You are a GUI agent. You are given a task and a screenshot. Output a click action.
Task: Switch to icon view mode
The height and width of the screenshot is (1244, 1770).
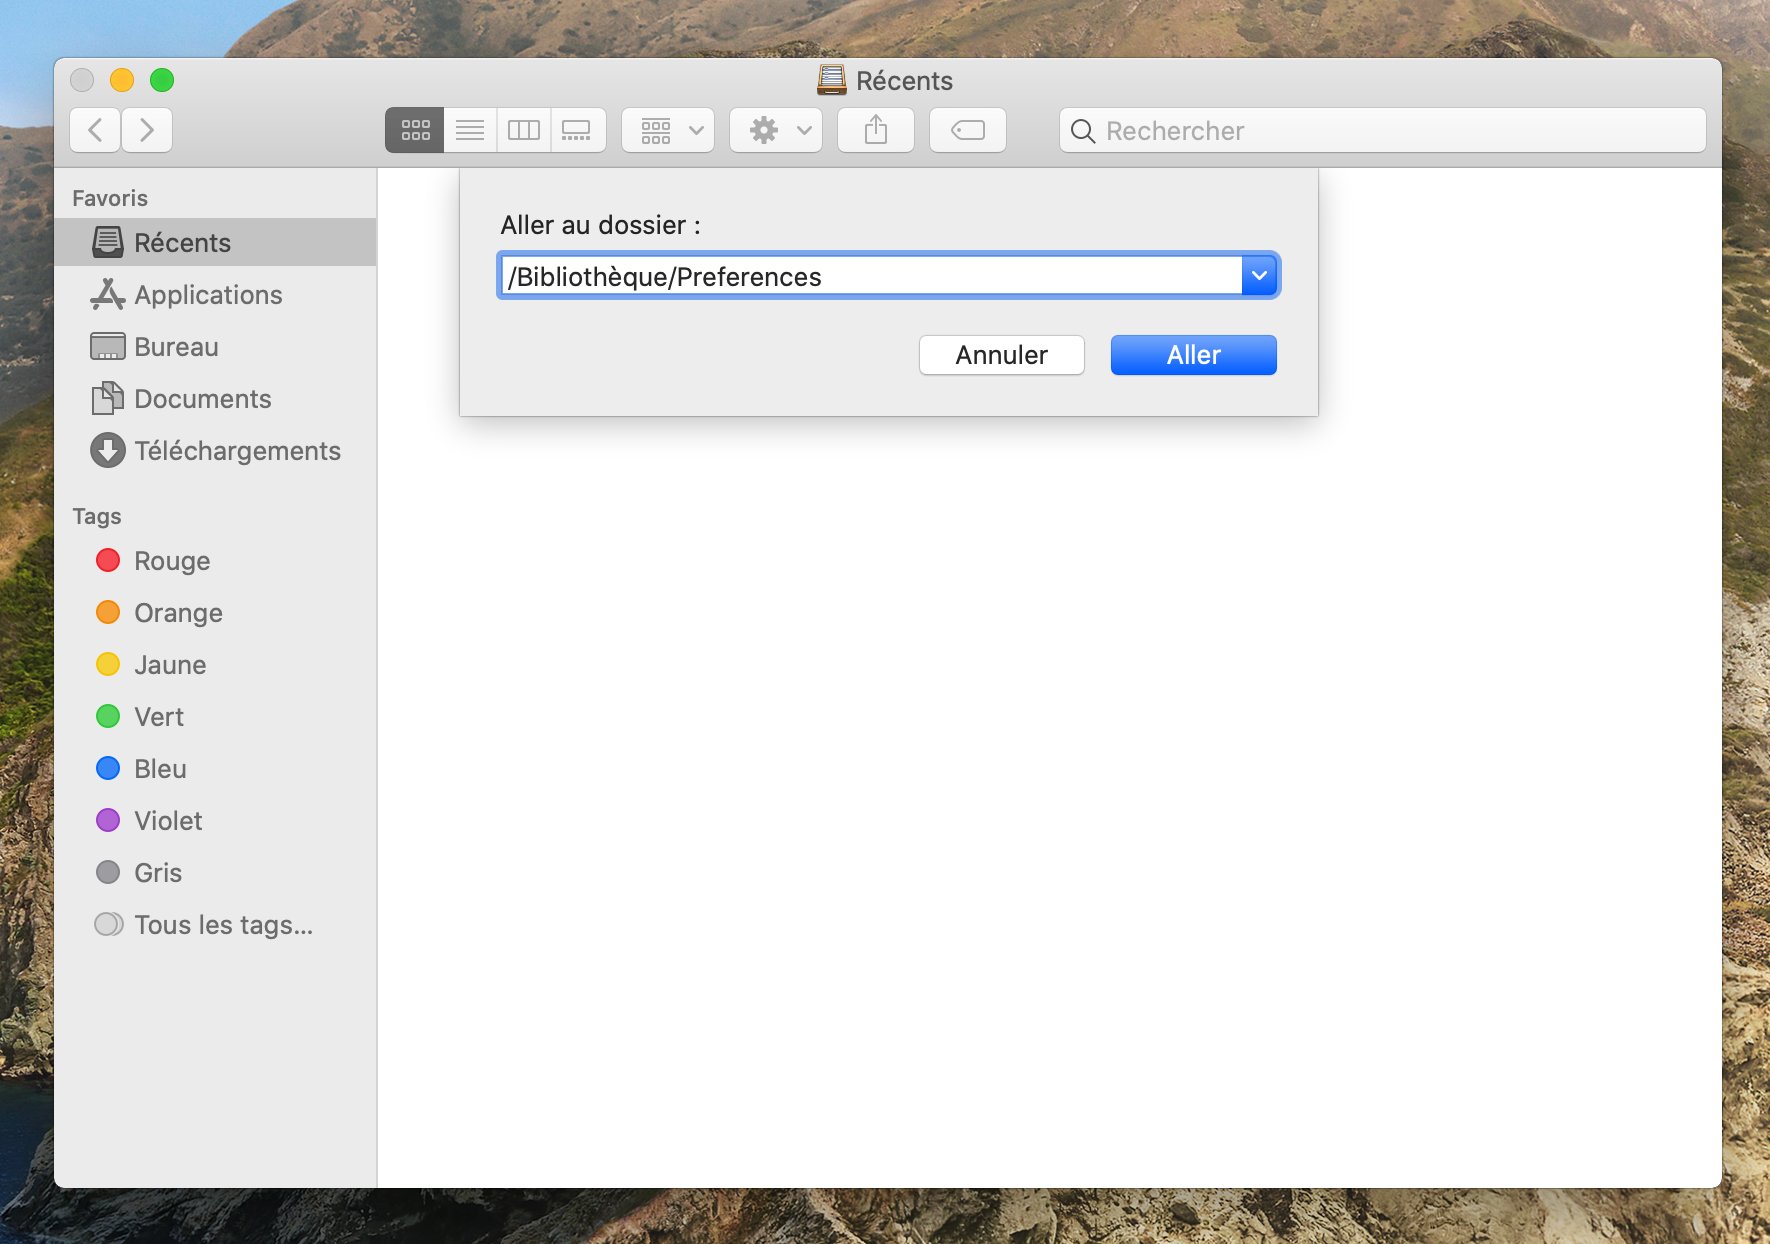pos(415,130)
